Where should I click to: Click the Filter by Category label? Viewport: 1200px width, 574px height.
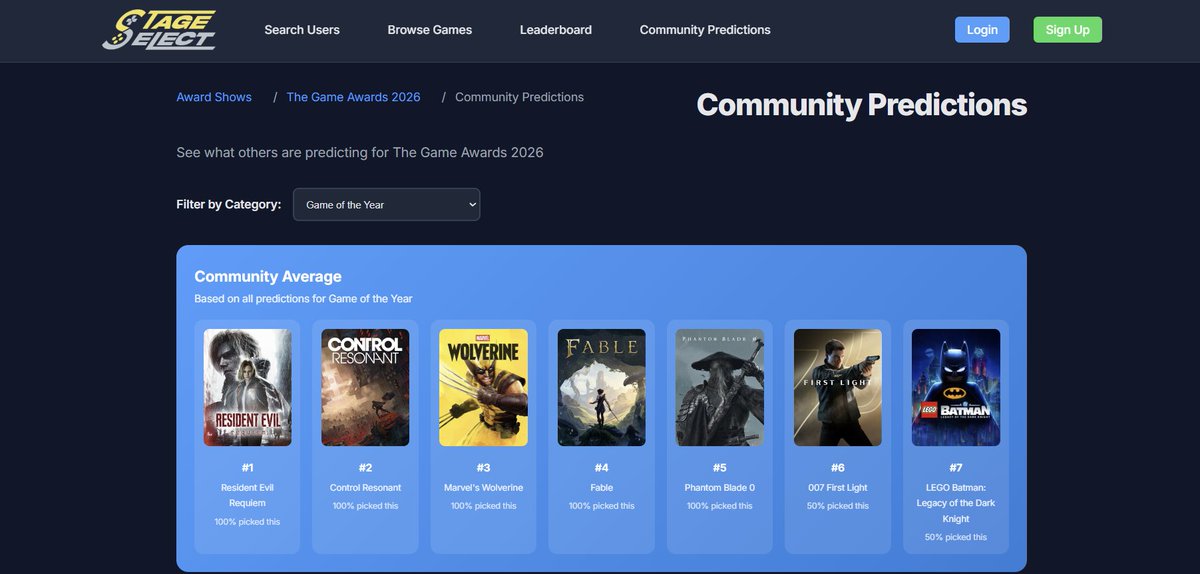click(229, 204)
